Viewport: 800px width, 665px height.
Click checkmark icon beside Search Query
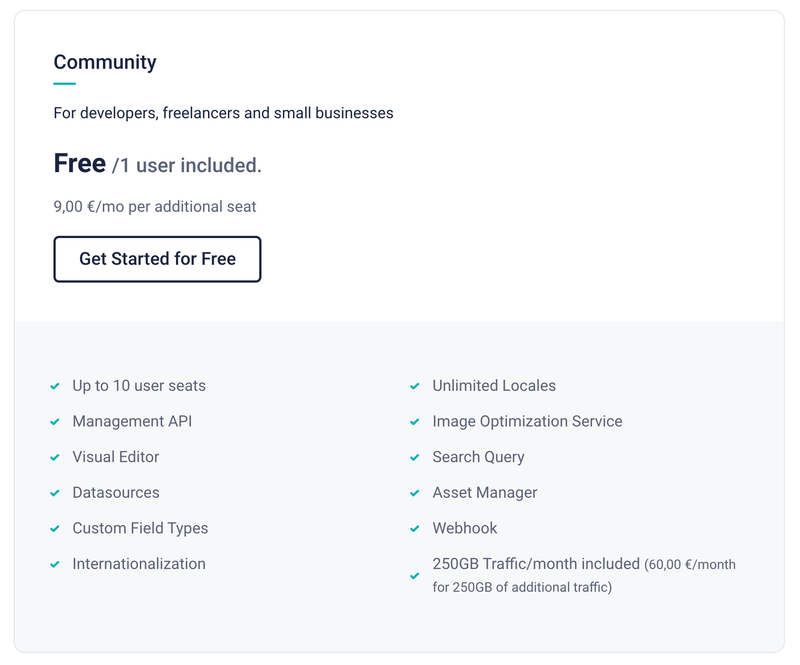coord(415,458)
